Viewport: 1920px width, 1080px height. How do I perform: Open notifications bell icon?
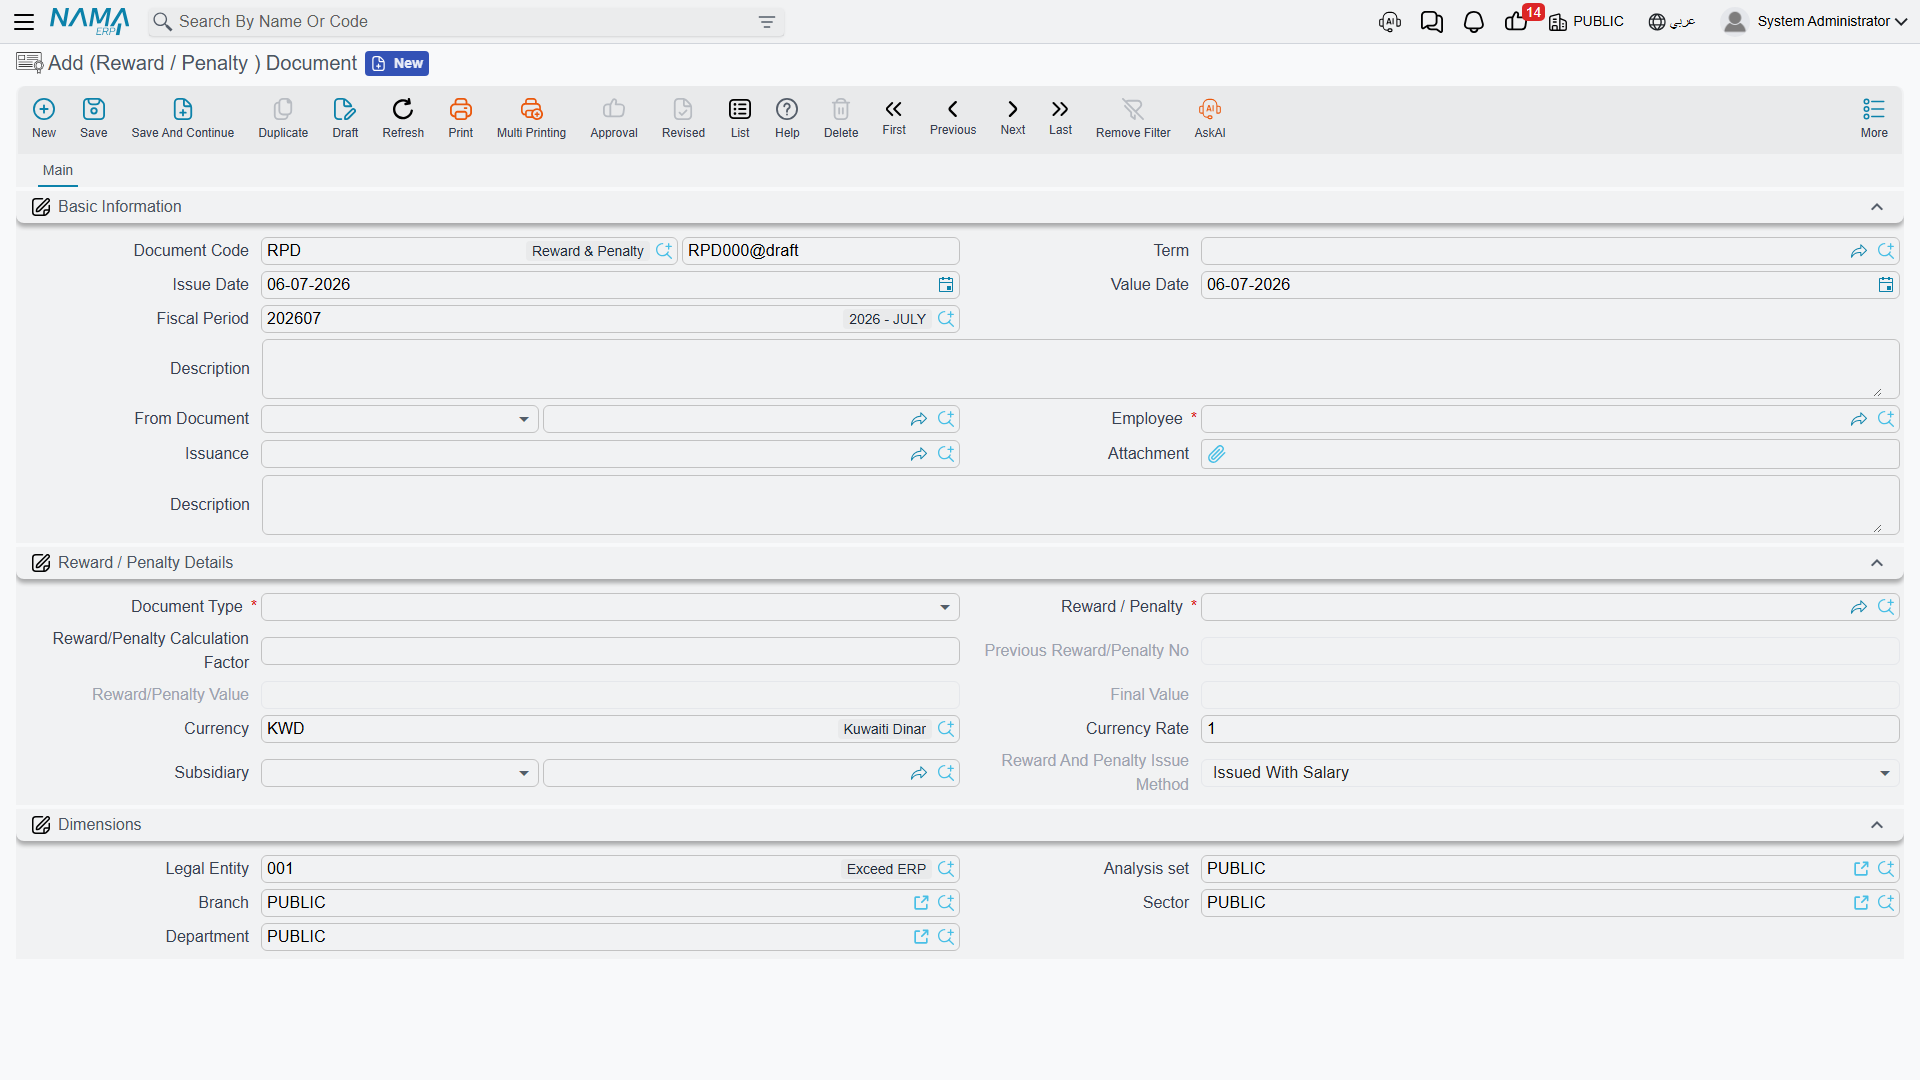pyautogui.click(x=1473, y=22)
